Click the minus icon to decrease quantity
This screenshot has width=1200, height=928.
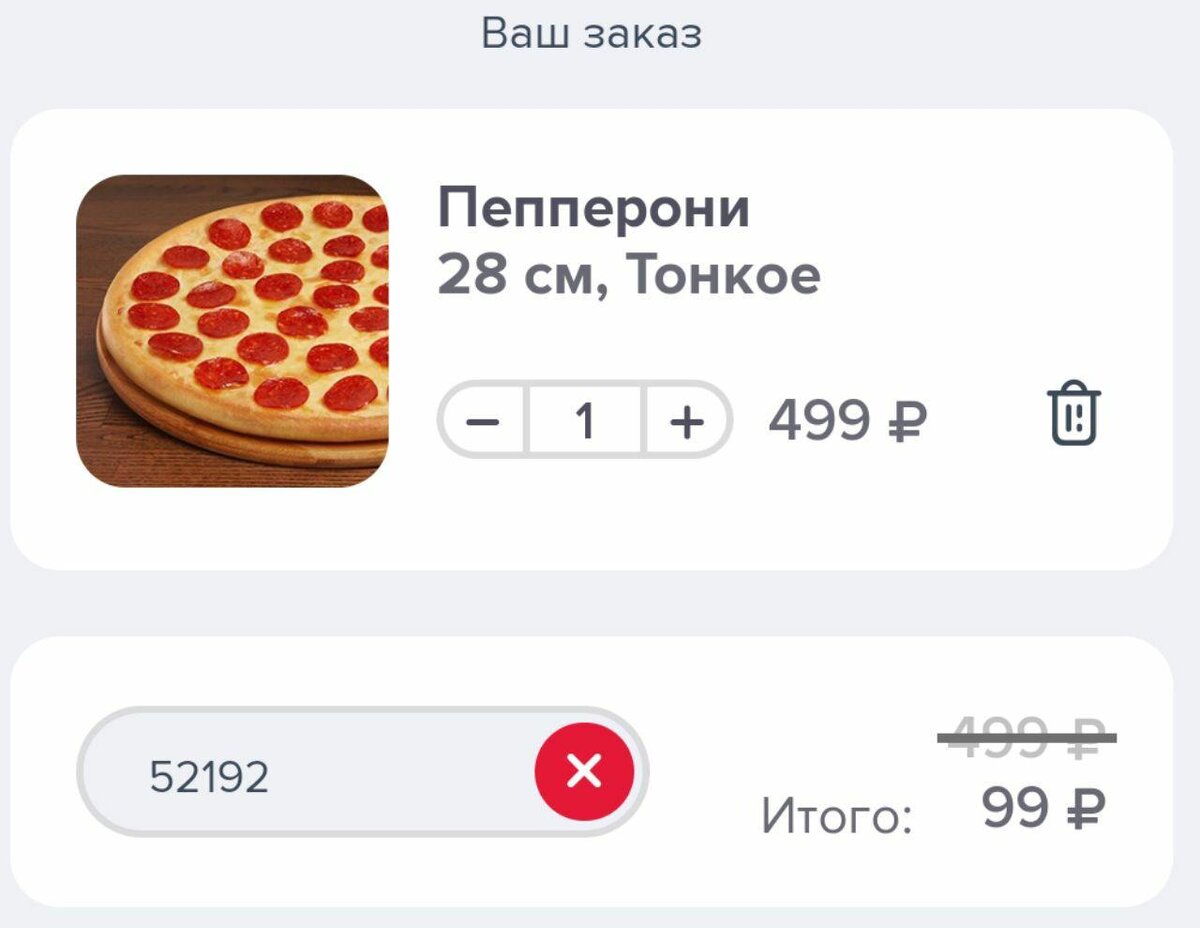483,420
